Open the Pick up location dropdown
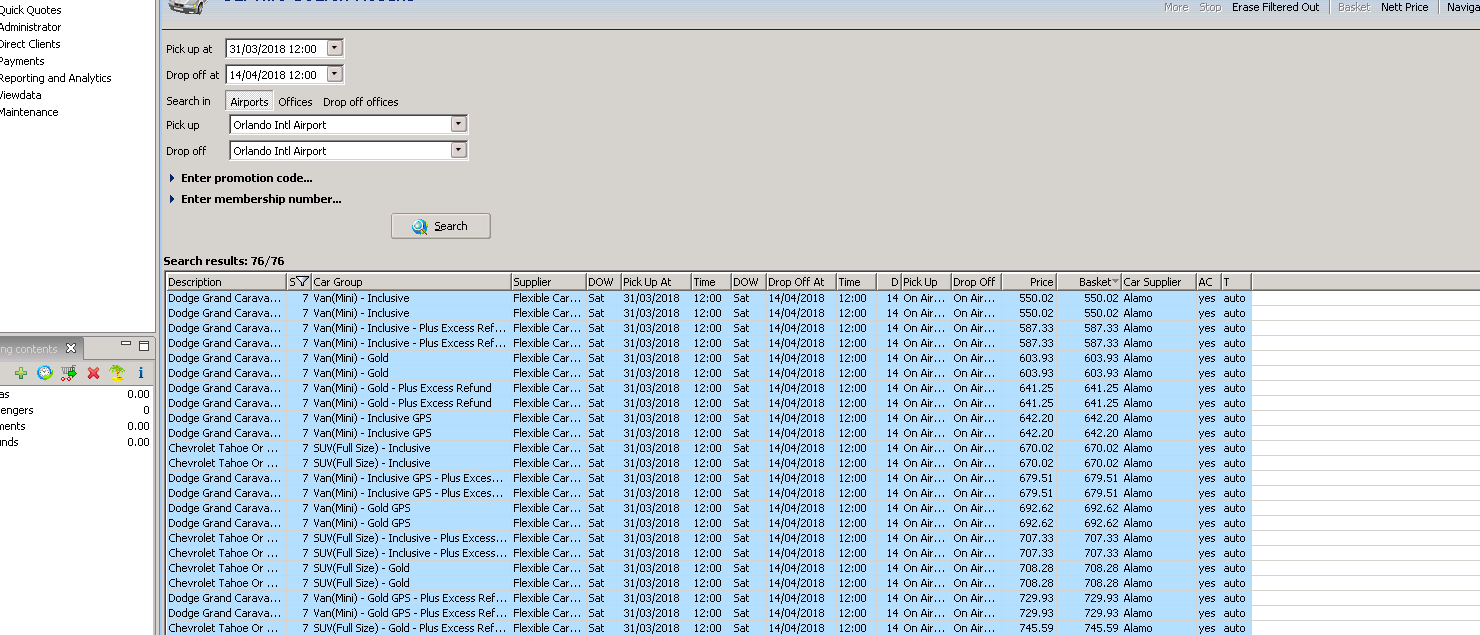This screenshot has width=1480, height=635. (458, 125)
